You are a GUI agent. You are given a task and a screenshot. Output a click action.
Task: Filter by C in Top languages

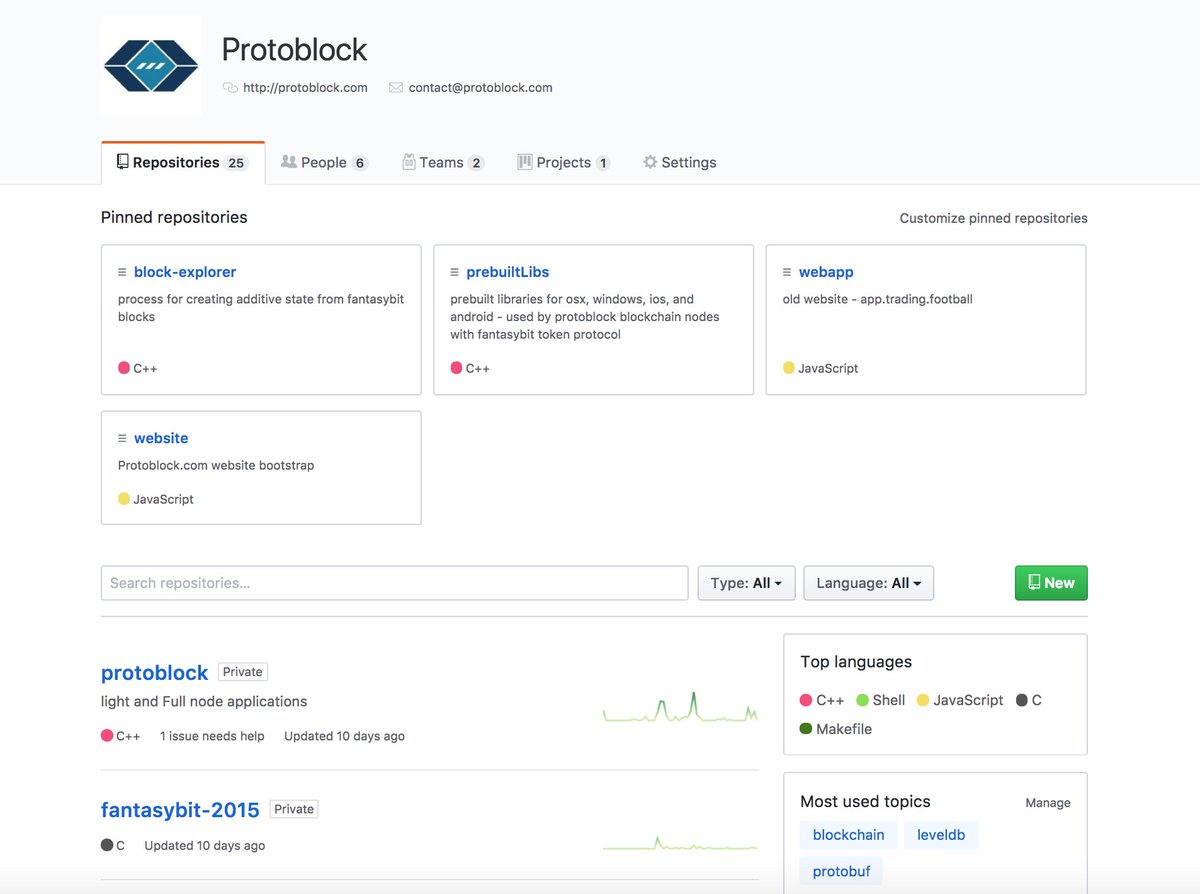pyautogui.click(x=1029, y=700)
